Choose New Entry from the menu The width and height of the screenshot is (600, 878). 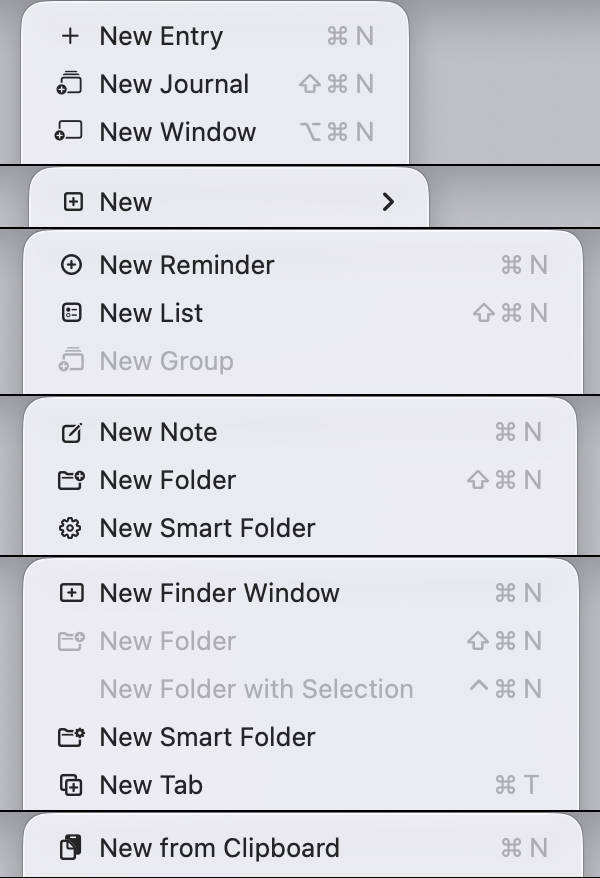click(160, 36)
